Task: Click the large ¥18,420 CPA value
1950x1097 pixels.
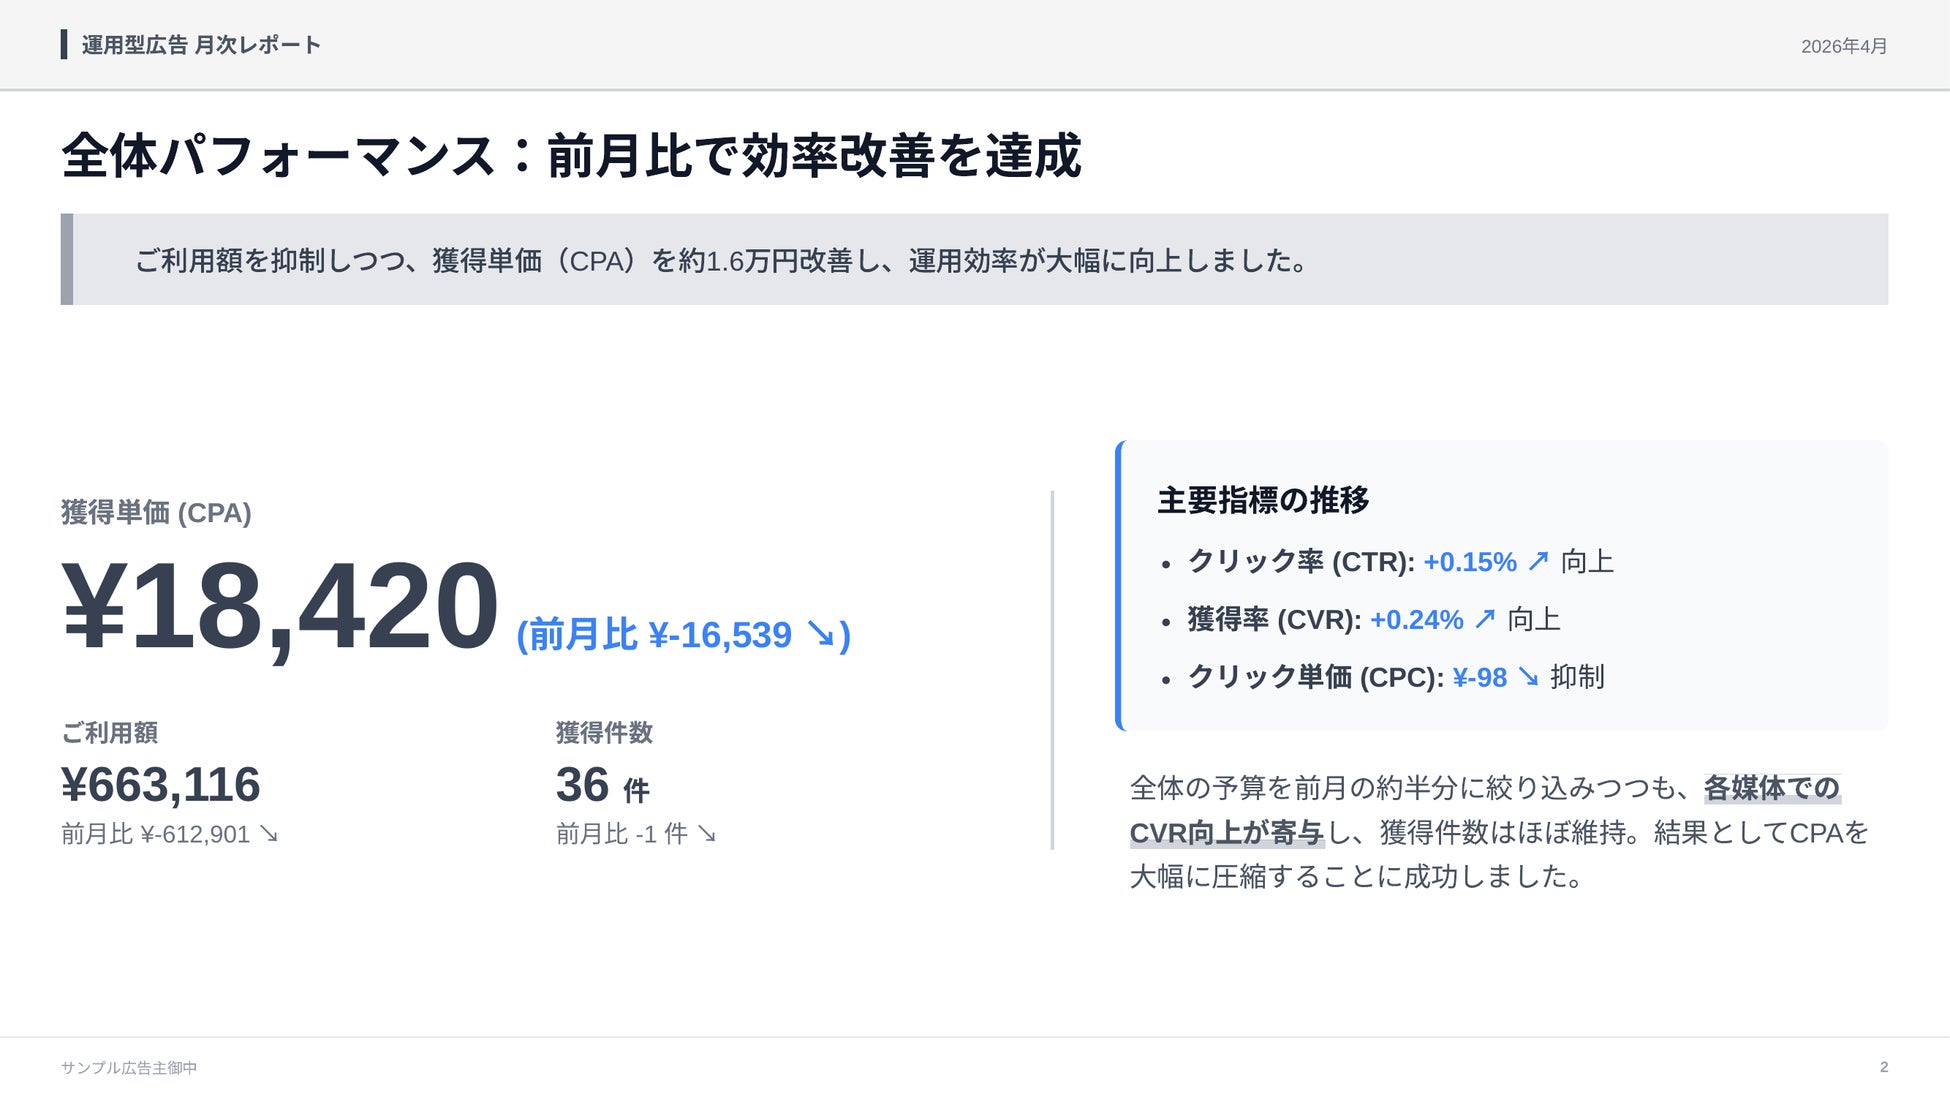Action: 280,606
